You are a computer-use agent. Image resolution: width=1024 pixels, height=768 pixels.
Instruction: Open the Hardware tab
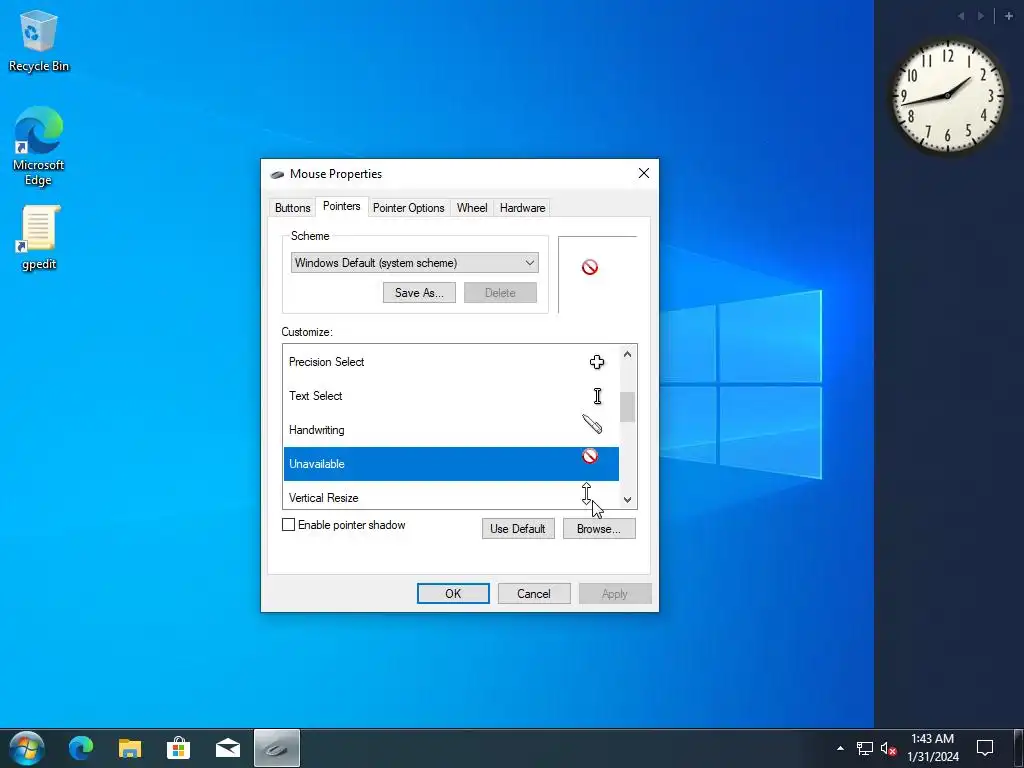tap(522, 208)
